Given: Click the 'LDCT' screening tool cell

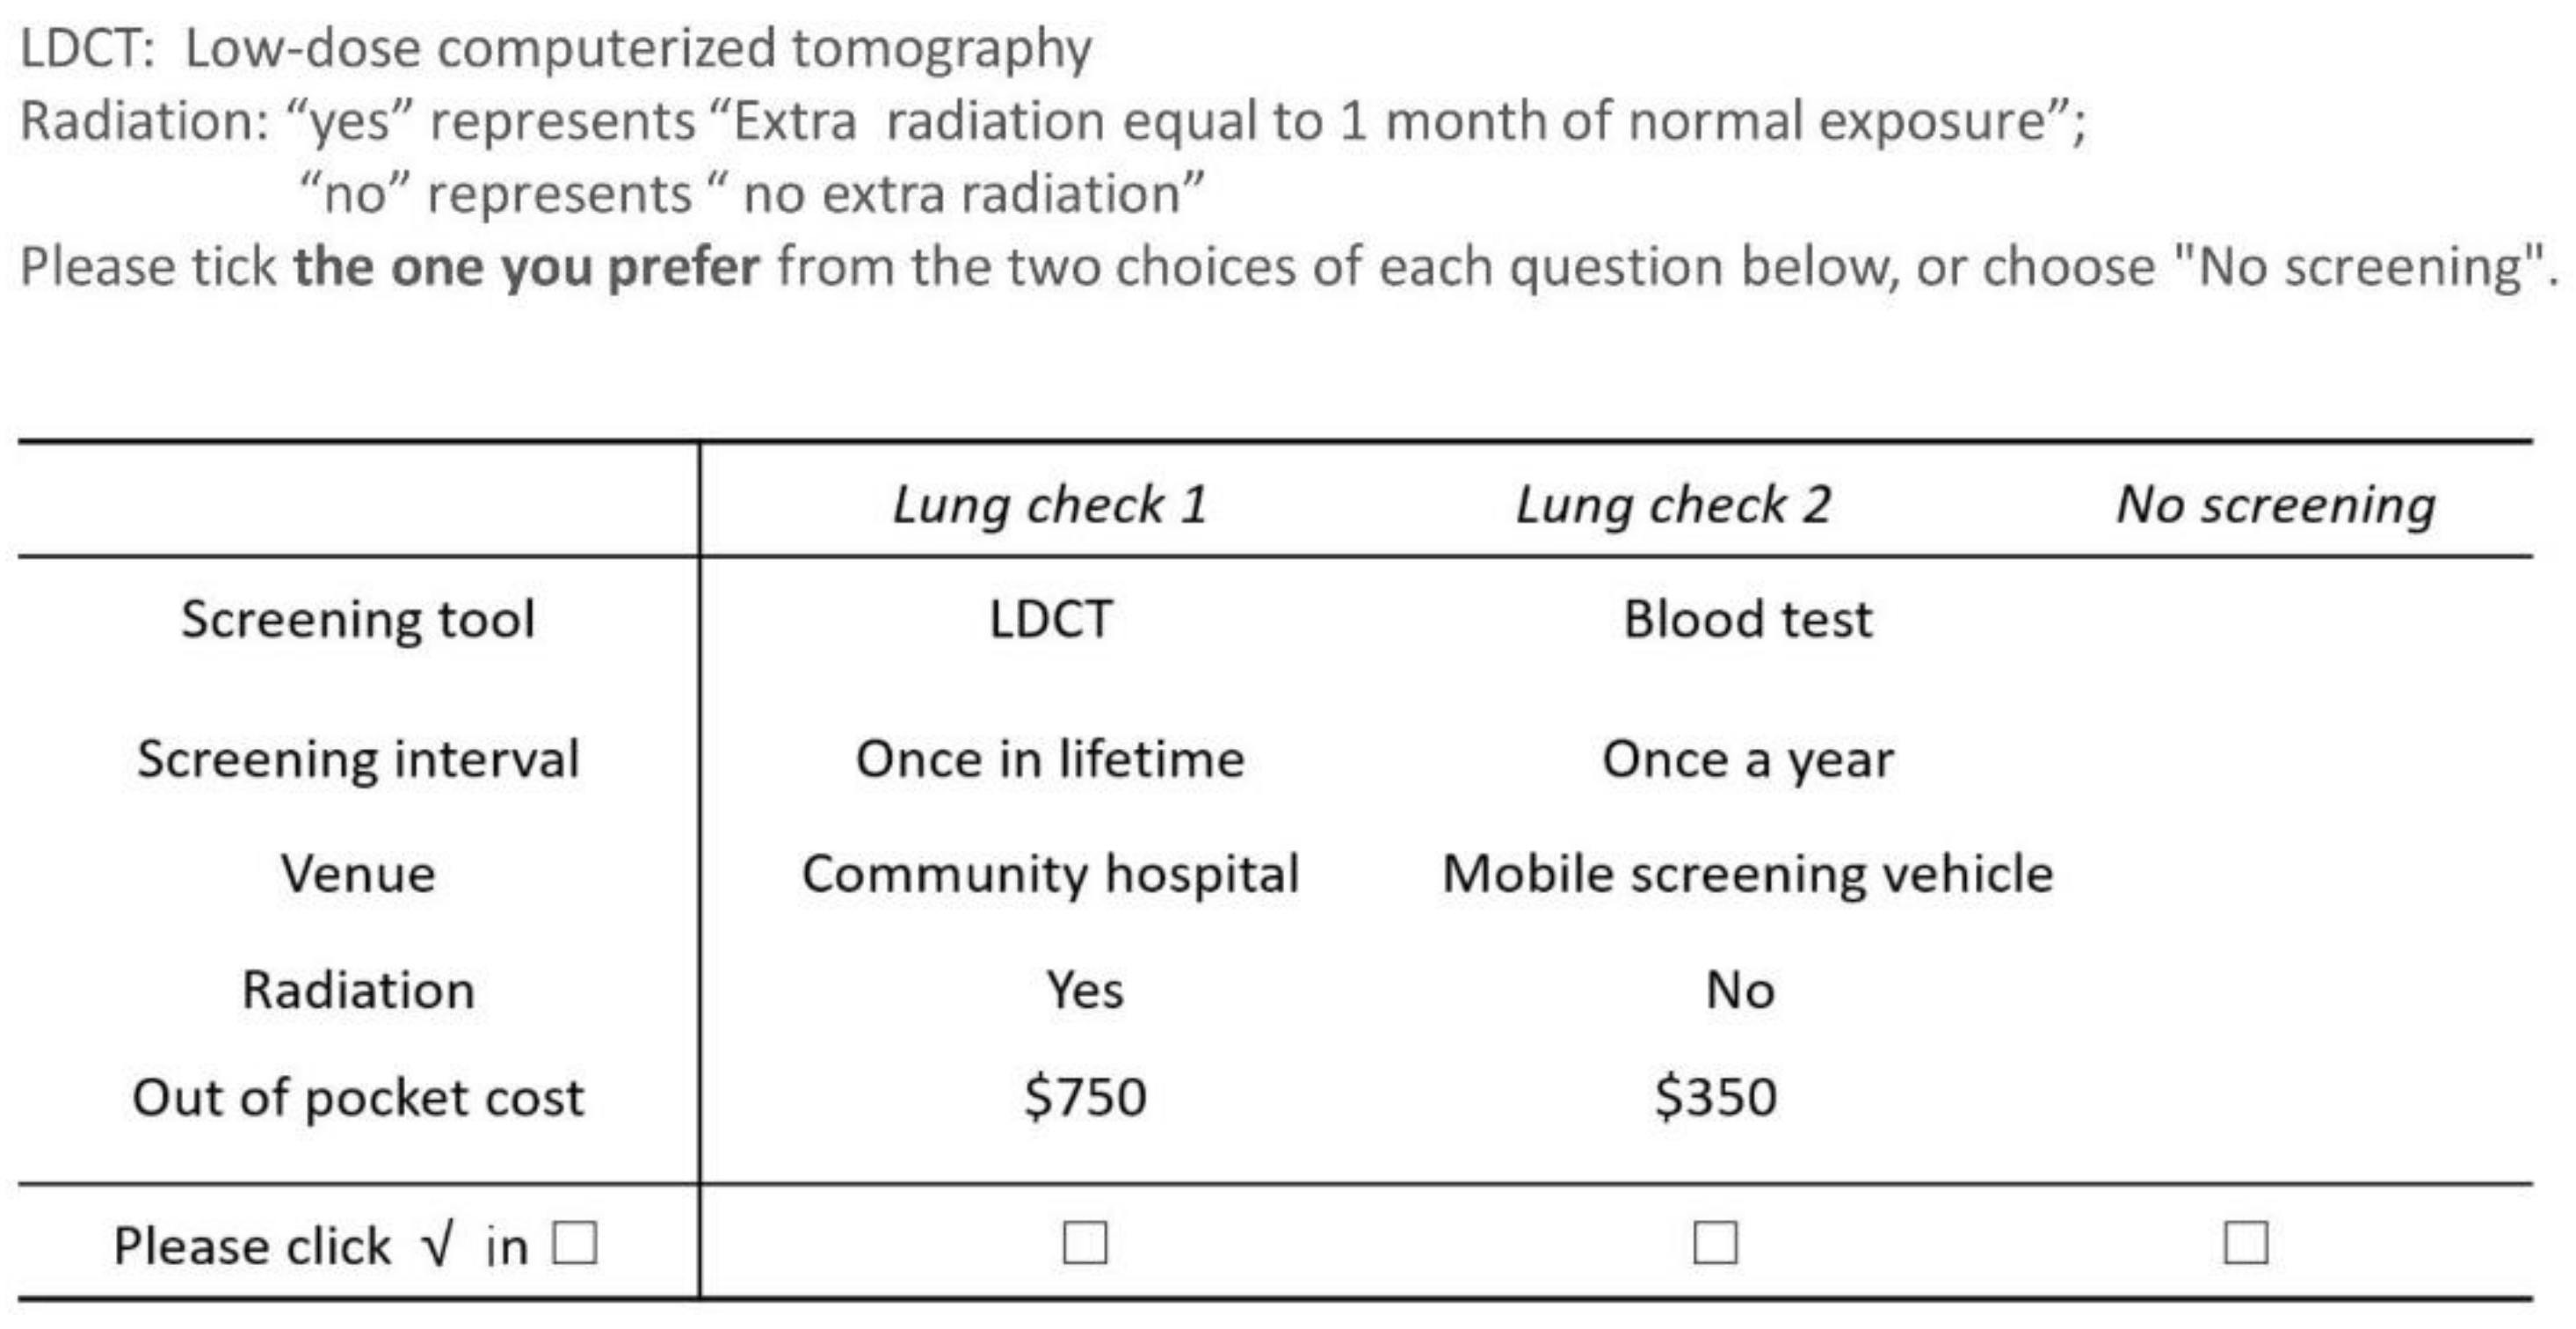Looking at the screenshot, I should tap(1050, 619).
